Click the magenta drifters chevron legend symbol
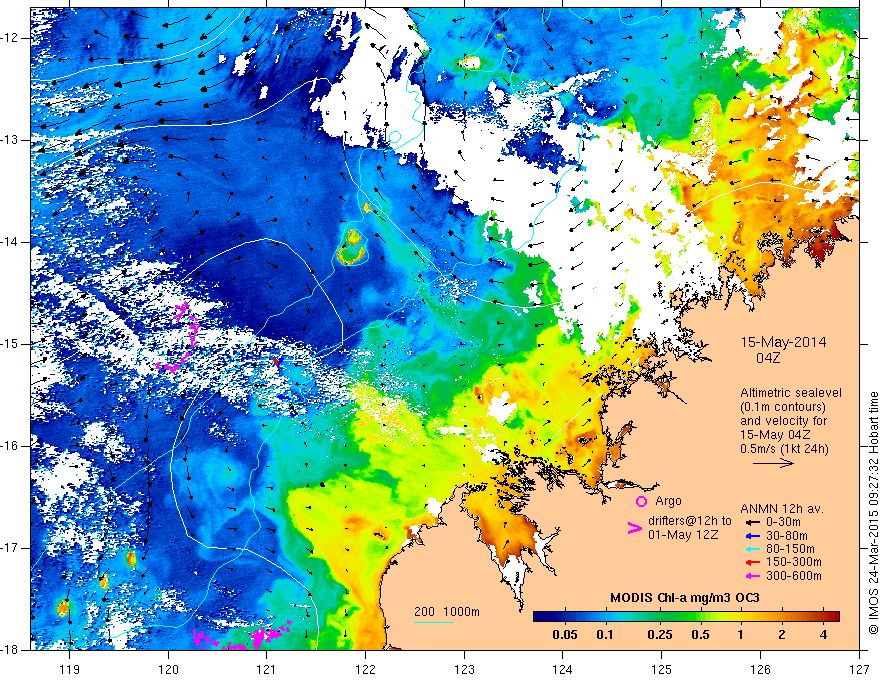The width and height of the screenshot is (880, 680). 635,527
